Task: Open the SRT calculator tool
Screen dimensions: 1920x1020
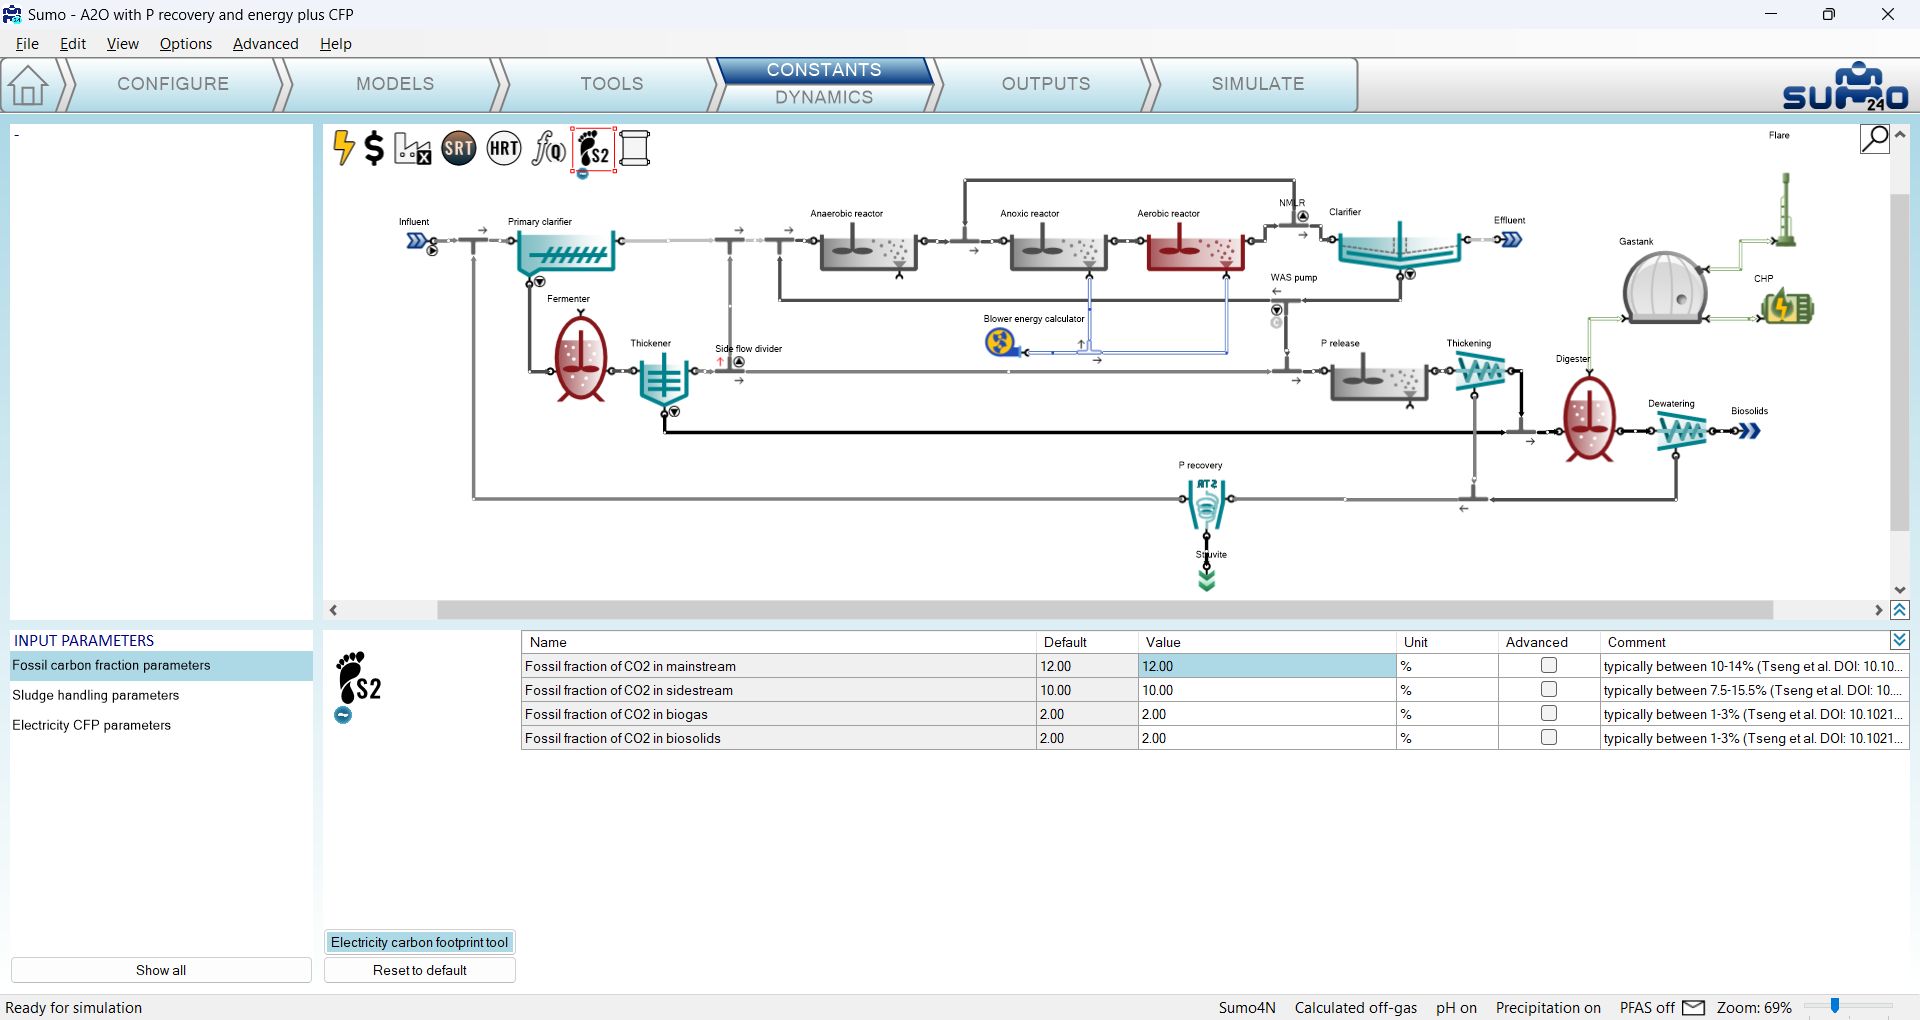Action: coord(459,149)
